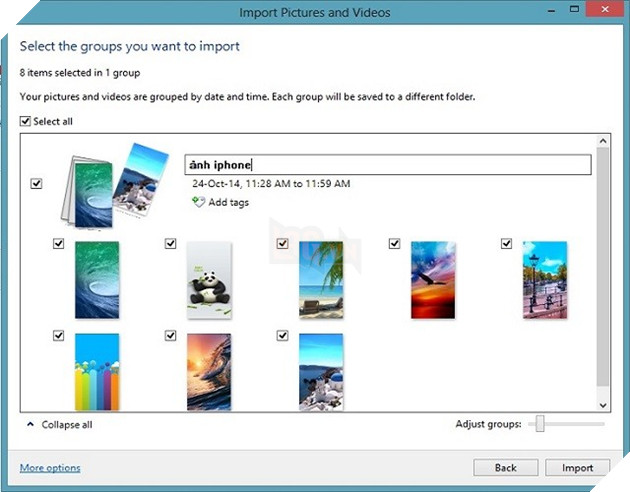Click the scrollbar down arrow

602,405
